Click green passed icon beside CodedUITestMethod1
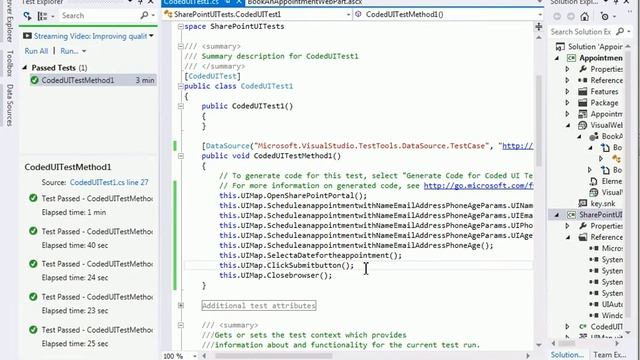Screen dimensions: 640x360 34,80
